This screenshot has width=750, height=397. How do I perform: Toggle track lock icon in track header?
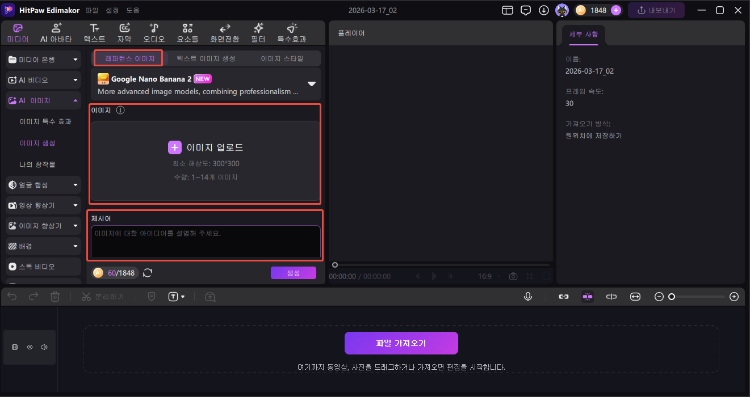point(15,347)
